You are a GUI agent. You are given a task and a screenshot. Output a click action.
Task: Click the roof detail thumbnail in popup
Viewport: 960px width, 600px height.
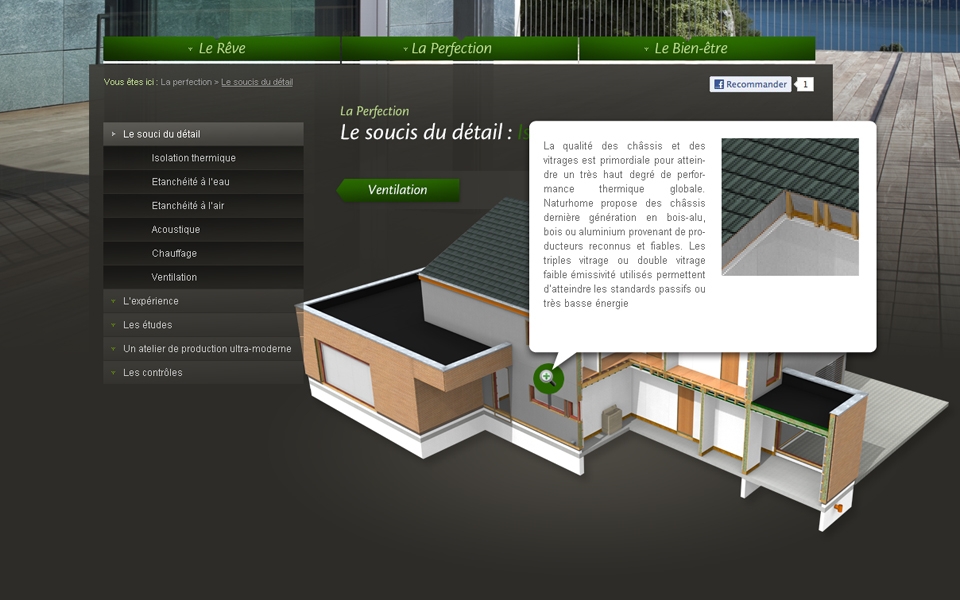tap(790, 207)
